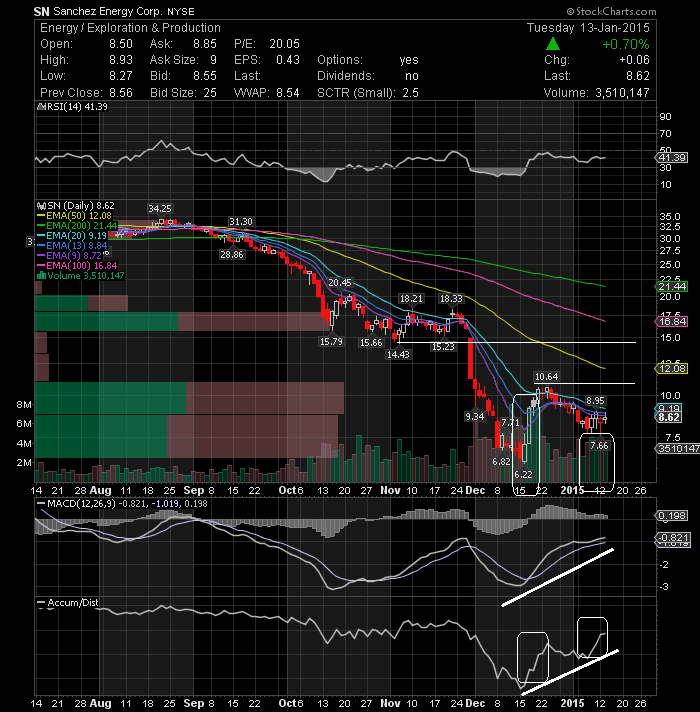
Task: Click the 10.64 price high annotation
Action: click(x=547, y=376)
